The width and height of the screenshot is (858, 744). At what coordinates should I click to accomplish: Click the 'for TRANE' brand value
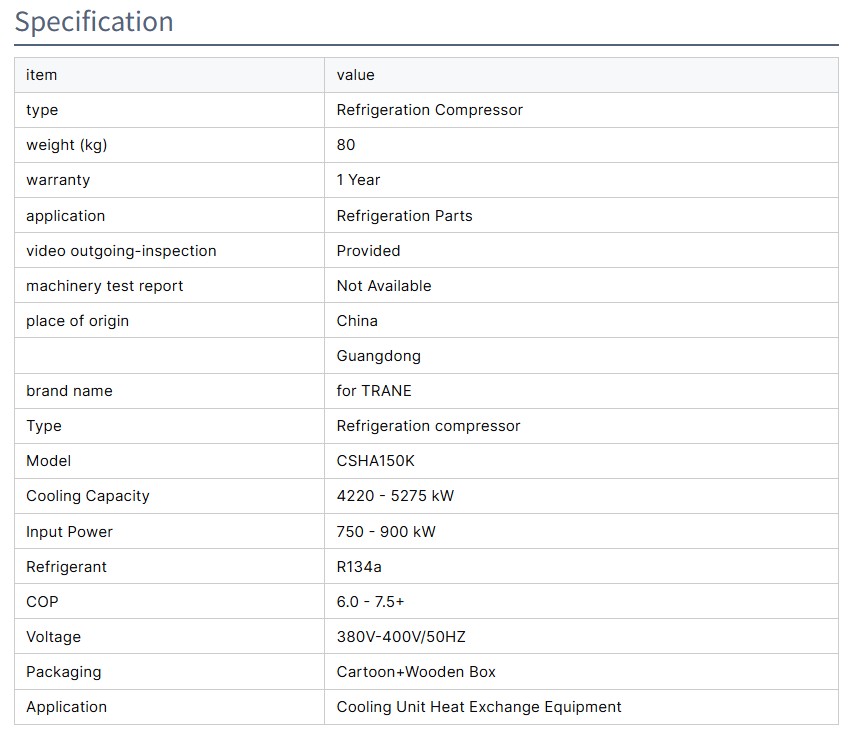click(374, 391)
